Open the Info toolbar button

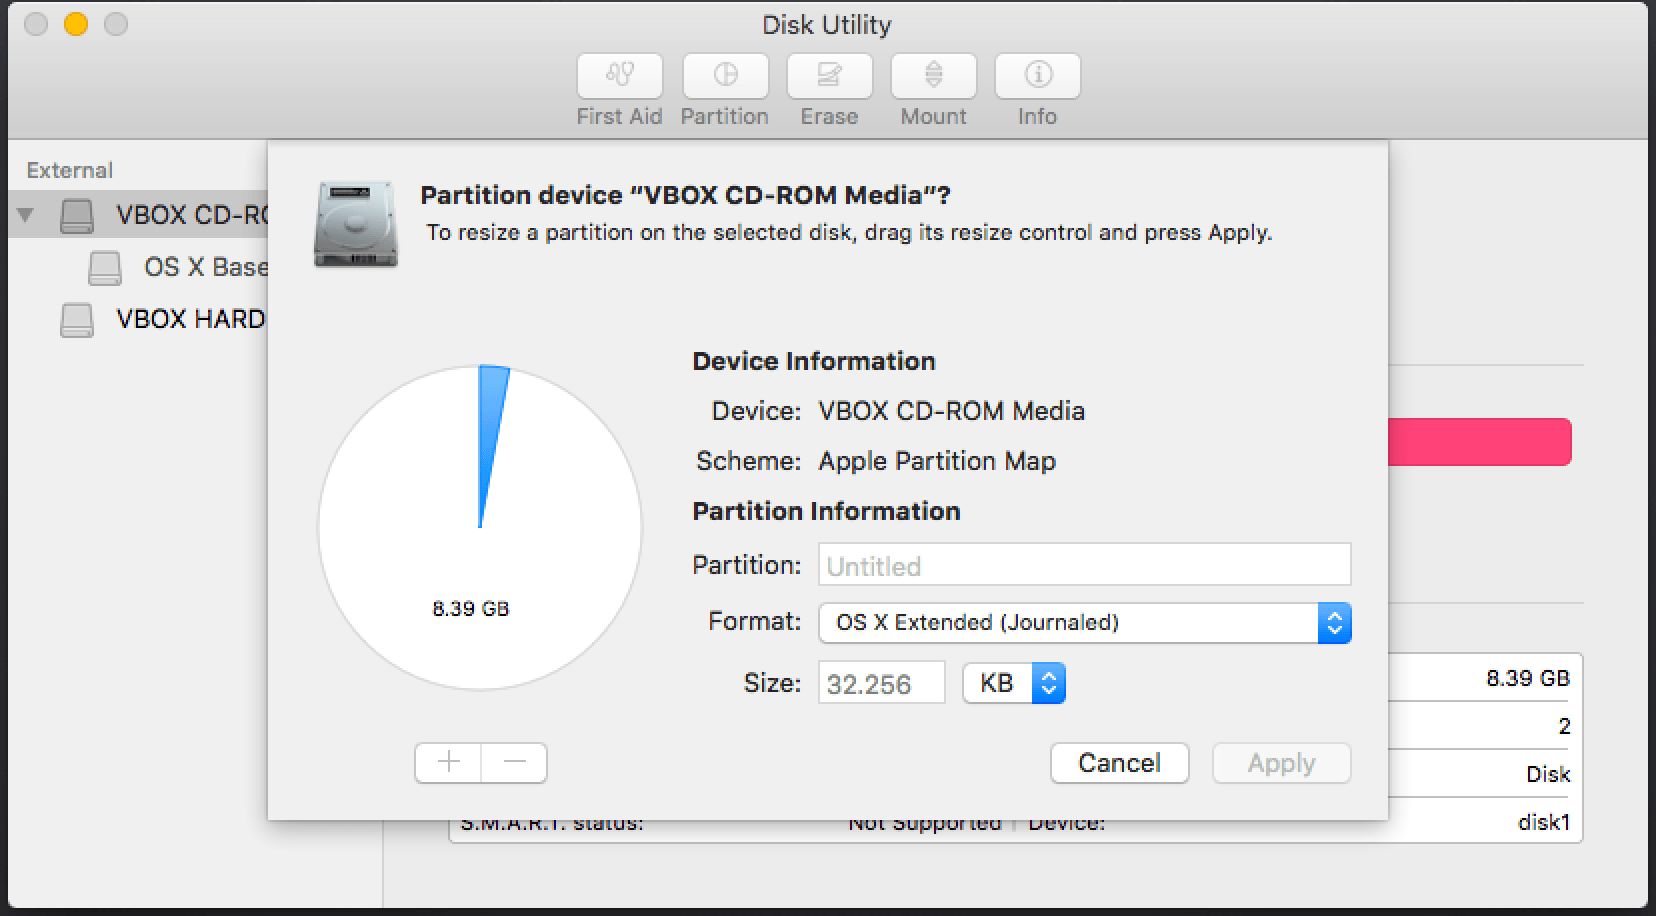click(x=1038, y=76)
